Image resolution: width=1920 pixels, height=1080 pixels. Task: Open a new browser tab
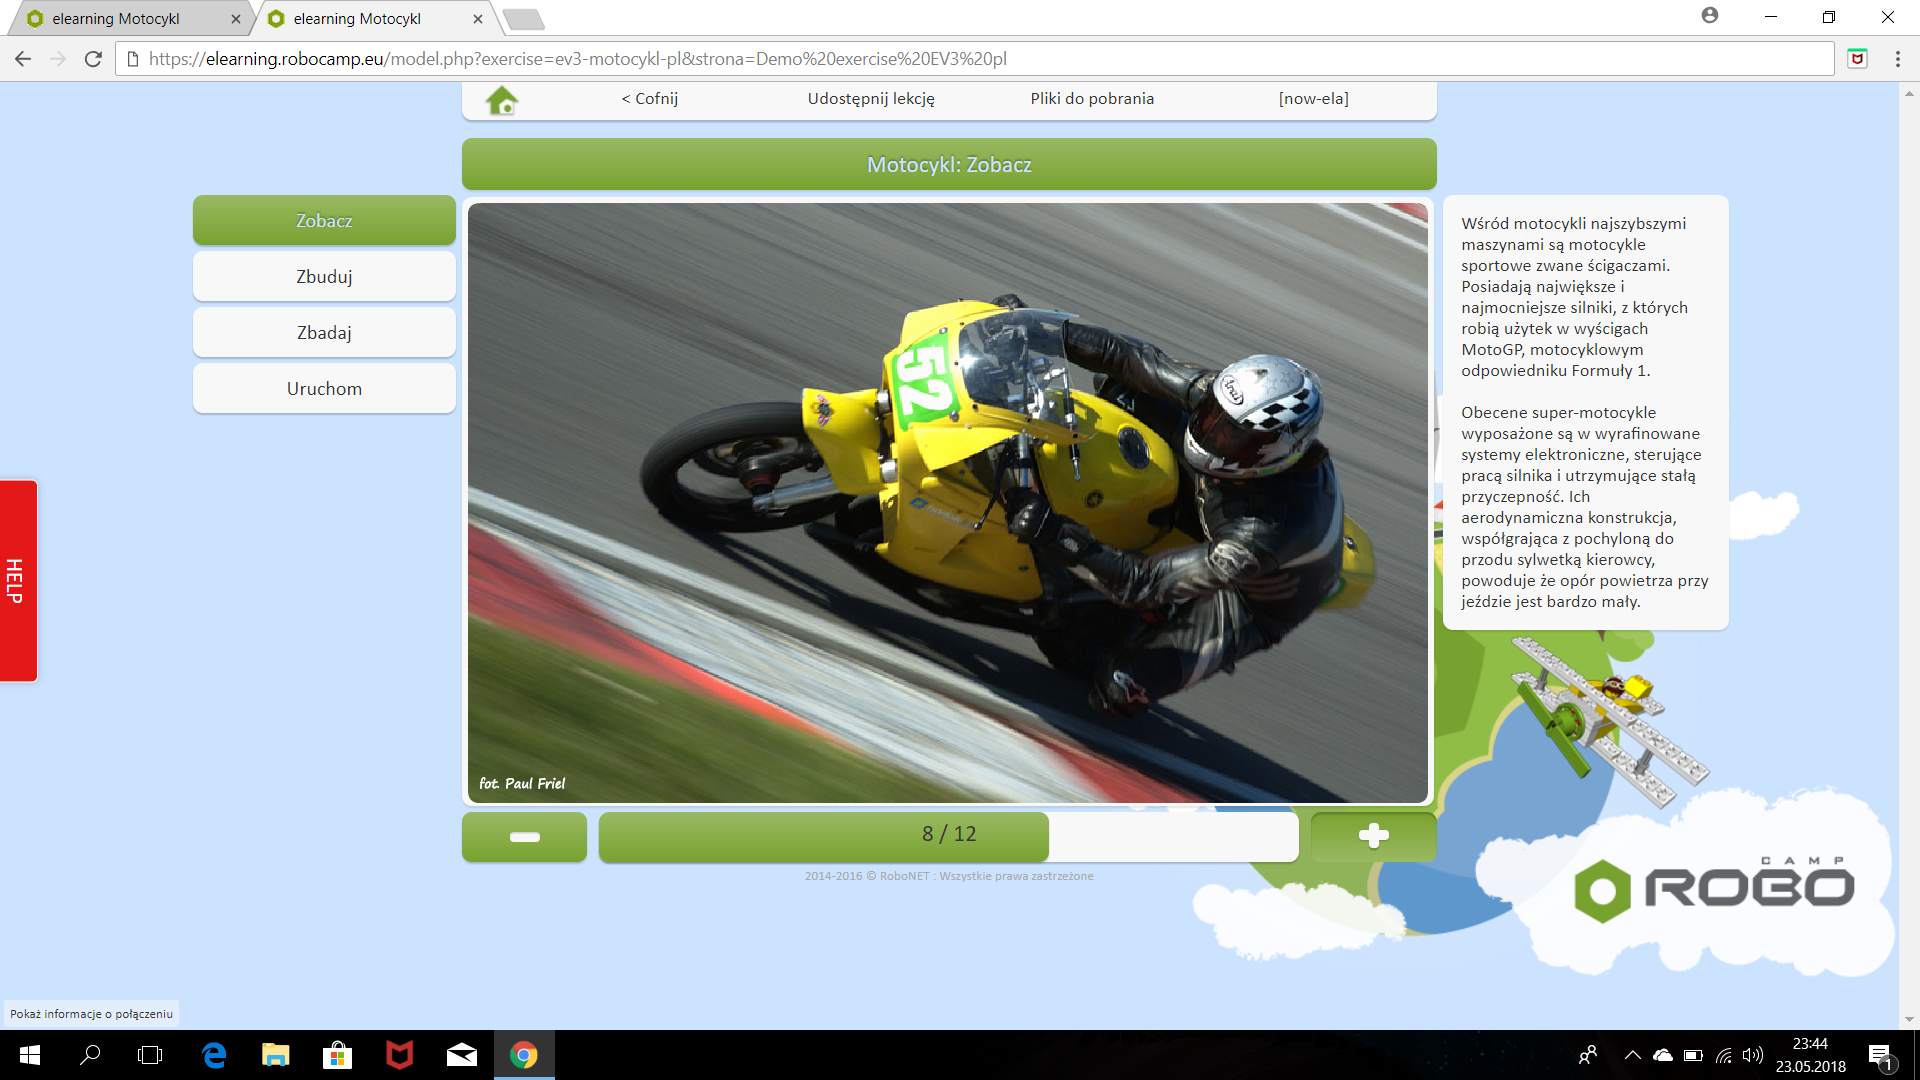point(523,19)
